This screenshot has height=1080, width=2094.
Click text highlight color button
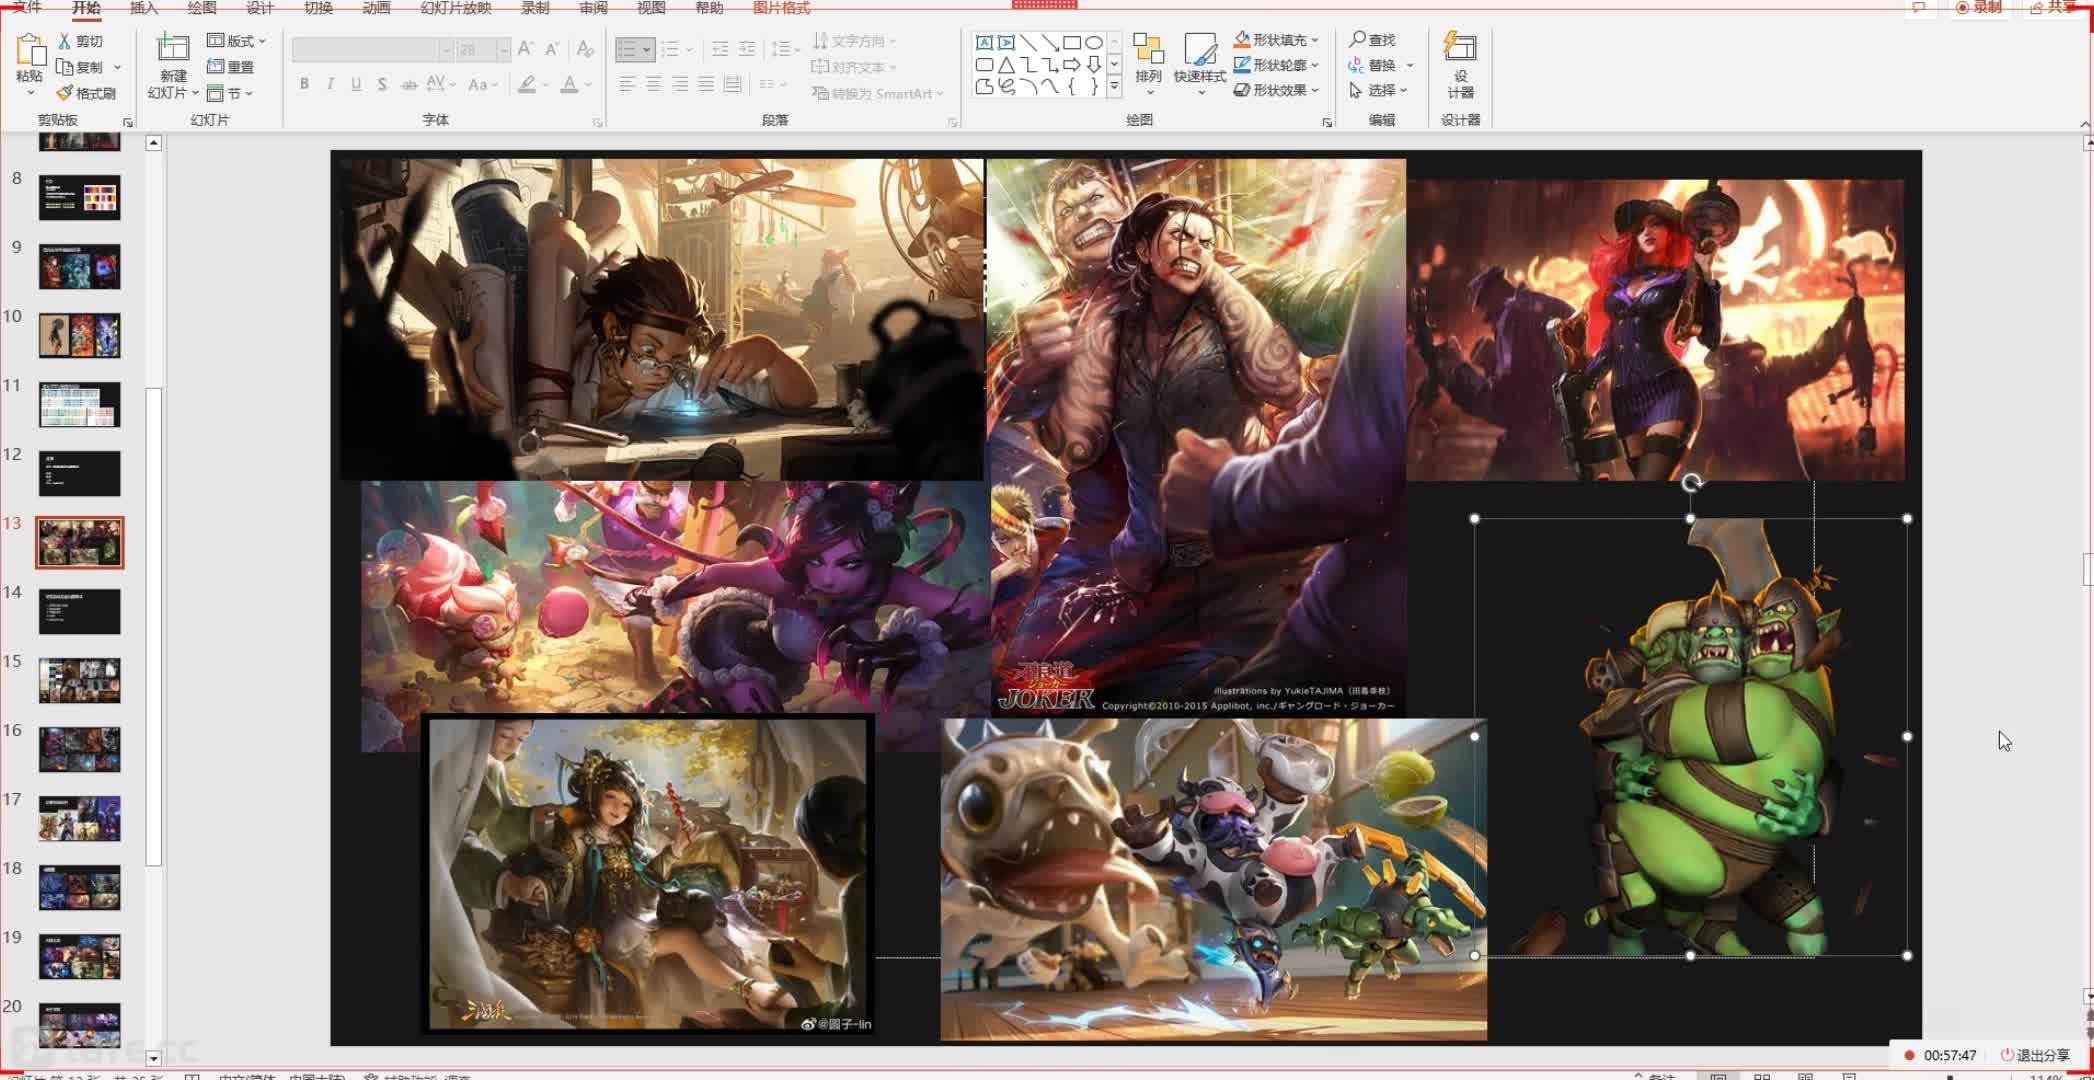coord(527,84)
